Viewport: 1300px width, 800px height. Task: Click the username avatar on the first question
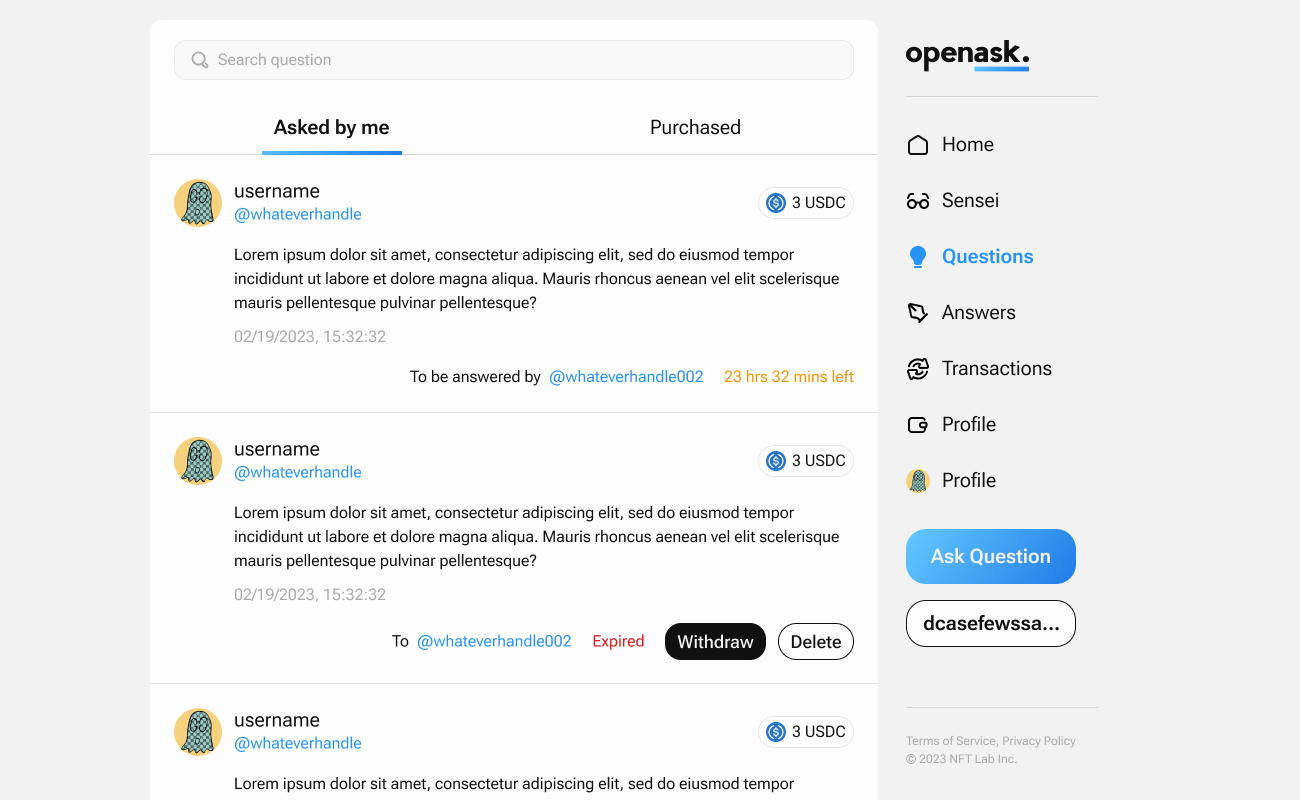point(198,202)
